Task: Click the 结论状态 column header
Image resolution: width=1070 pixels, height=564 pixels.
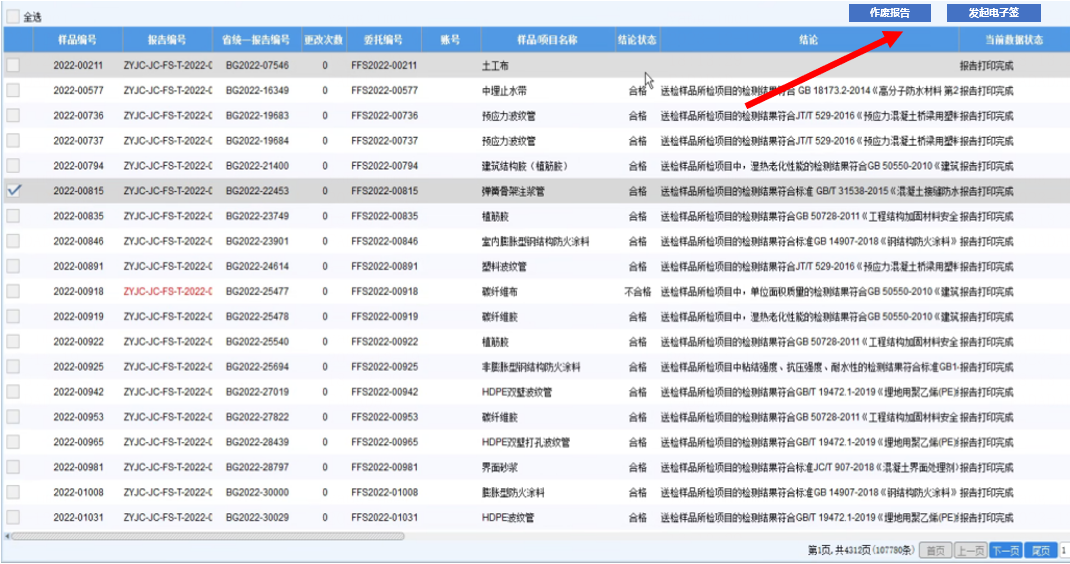Action: point(637,40)
